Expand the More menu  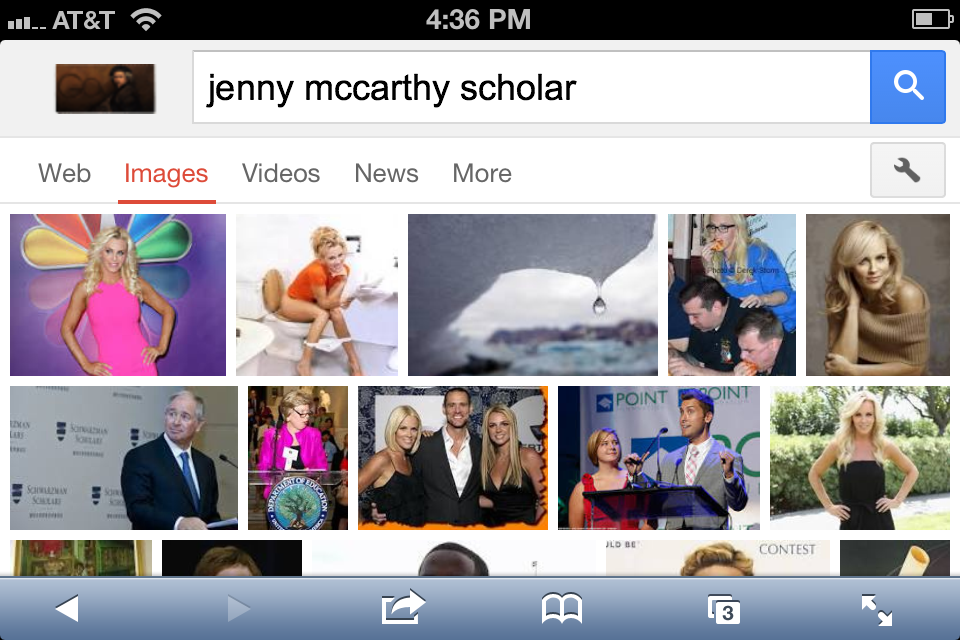(482, 173)
